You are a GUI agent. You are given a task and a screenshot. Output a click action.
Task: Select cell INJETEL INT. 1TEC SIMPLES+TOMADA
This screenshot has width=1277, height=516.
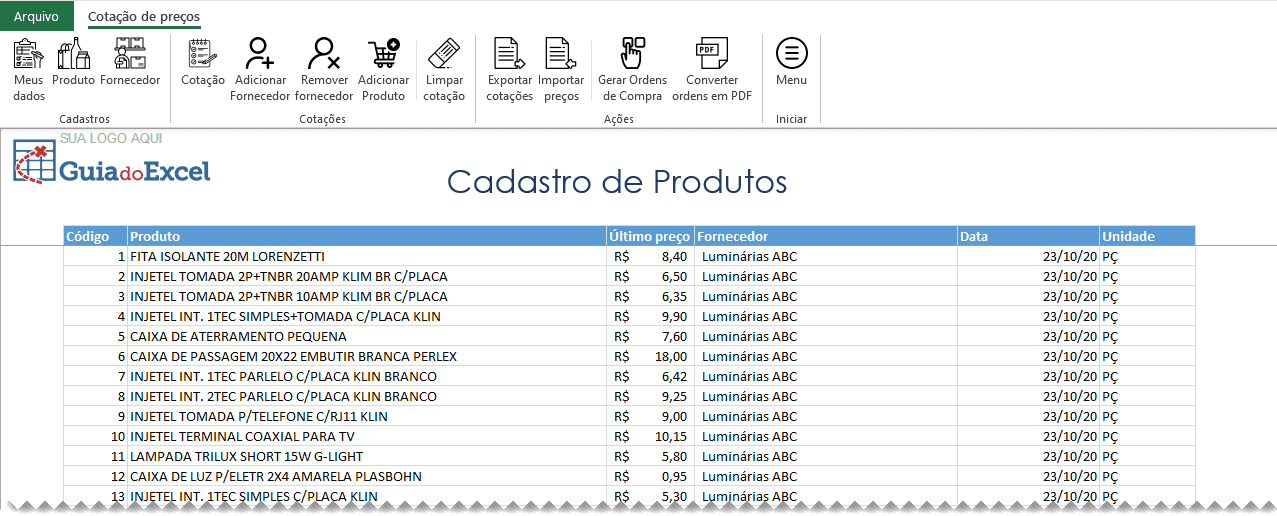tap(366, 316)
